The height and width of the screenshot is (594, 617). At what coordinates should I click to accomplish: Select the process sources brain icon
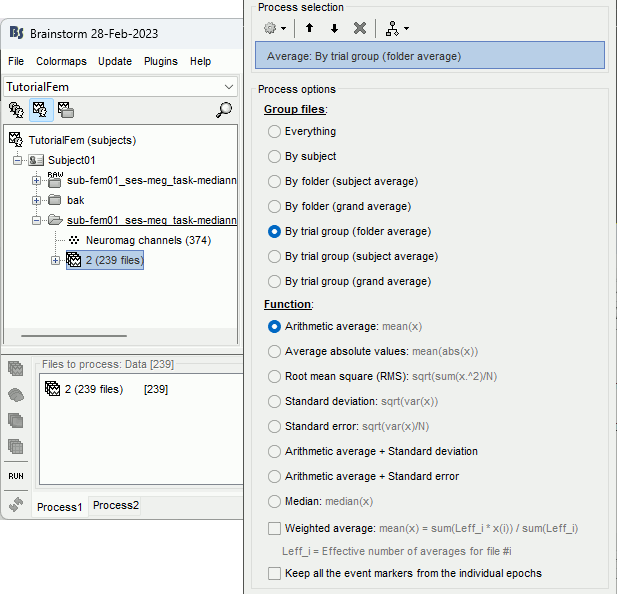click(16, 395)
